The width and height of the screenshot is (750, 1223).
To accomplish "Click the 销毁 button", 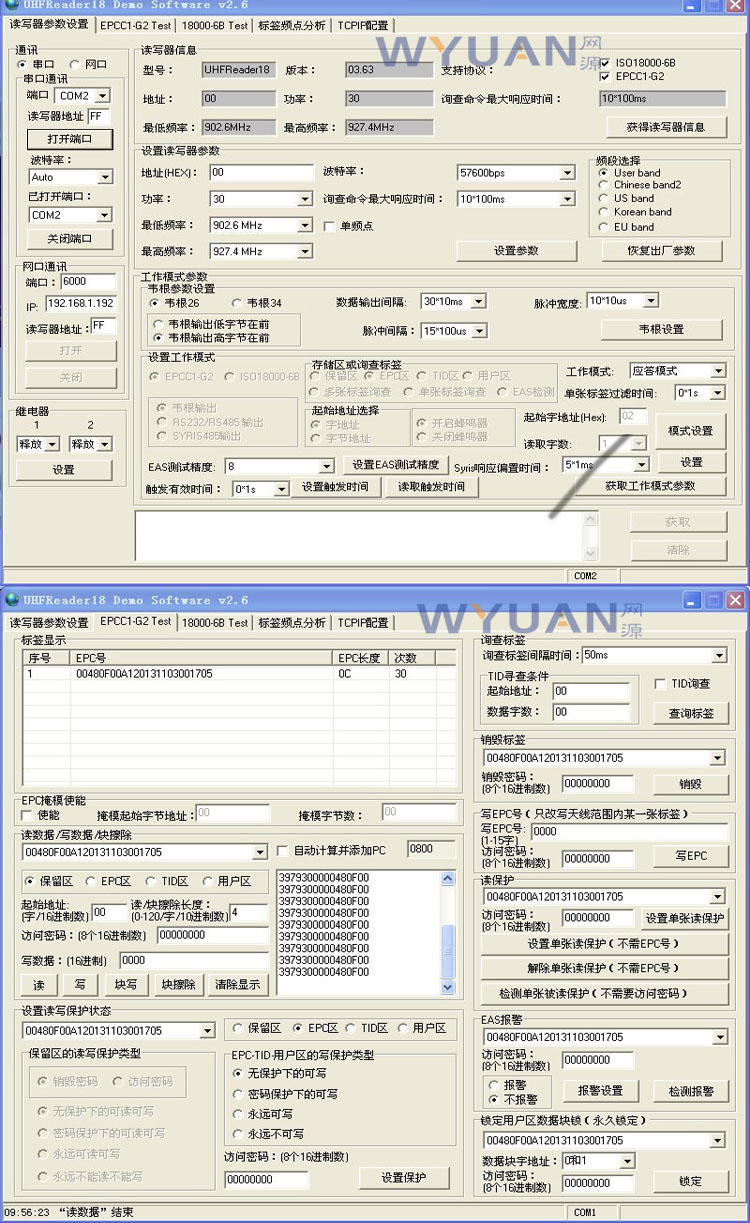I will 690,785.
